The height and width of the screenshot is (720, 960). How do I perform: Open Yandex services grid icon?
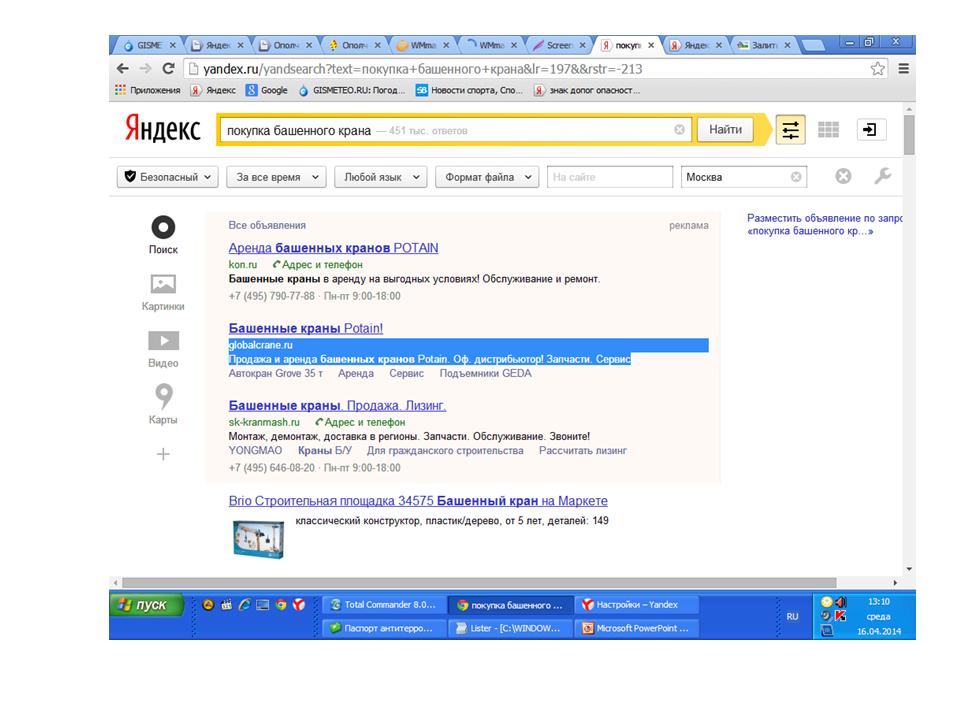coord(828,130)
